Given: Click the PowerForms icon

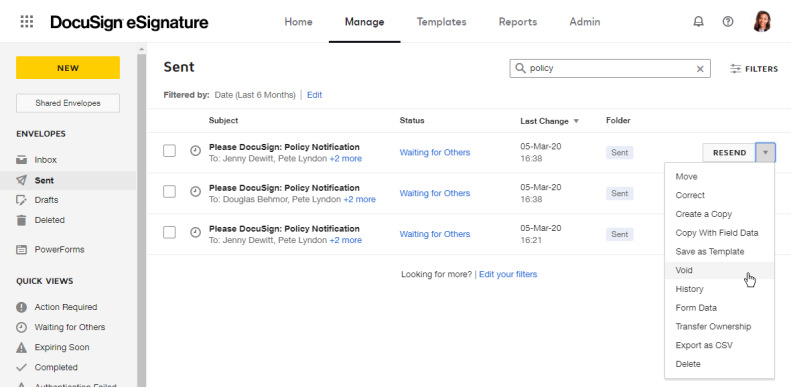Looking at the screenshot, I should click(21, 249).
